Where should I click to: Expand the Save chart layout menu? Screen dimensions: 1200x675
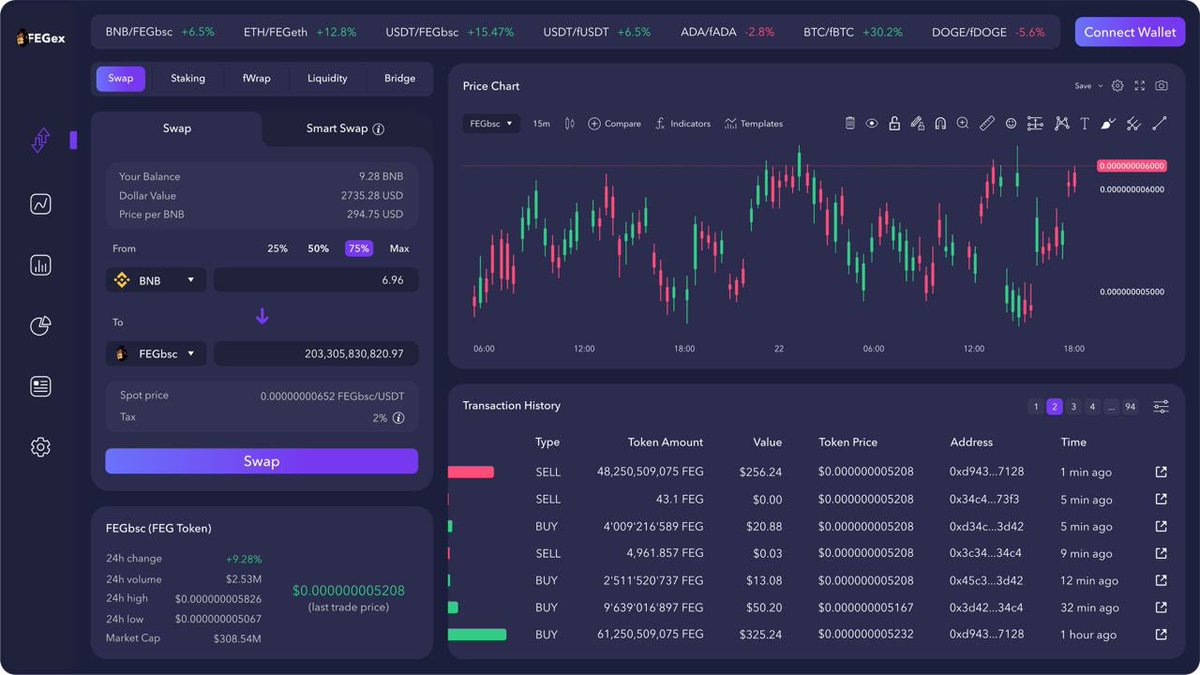1086,86
